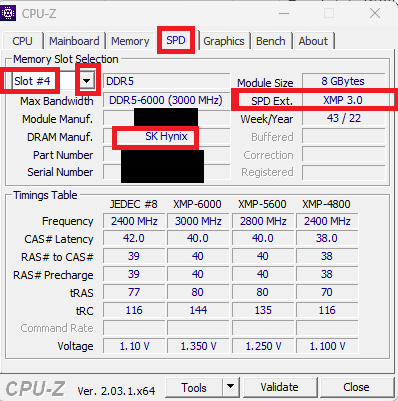This screenshot has width=398, height=401.
Task: Click the XMP-6000 column header
Action: pos(197,204)
